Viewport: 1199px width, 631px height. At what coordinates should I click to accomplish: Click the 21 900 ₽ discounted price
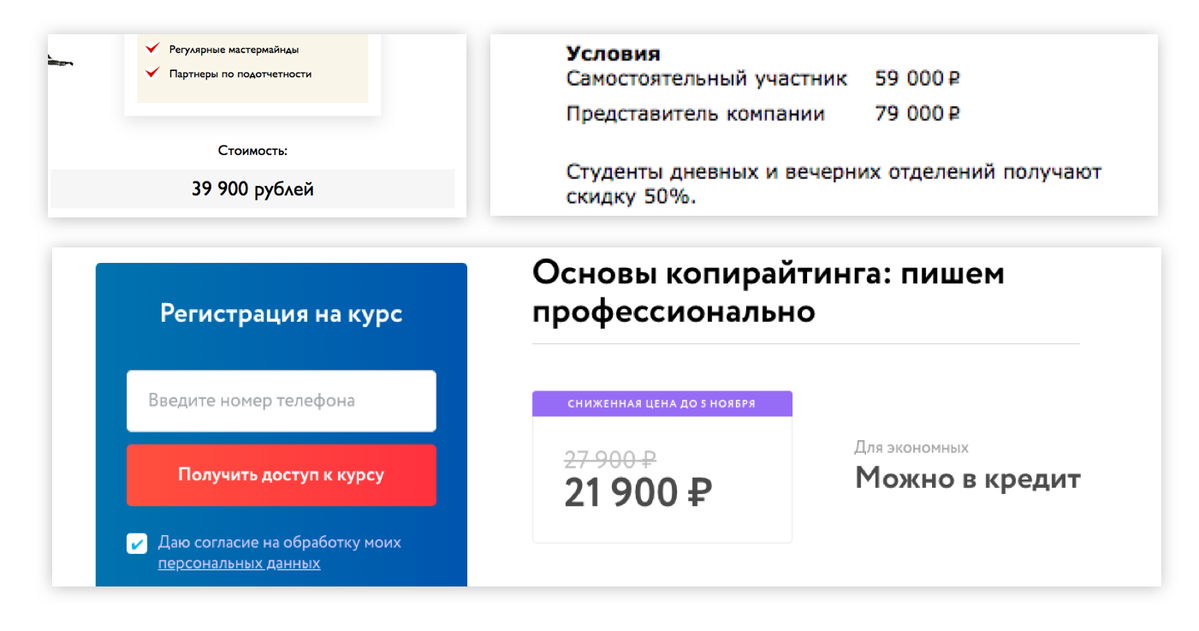pyautogui.click(x=638, y=493)
